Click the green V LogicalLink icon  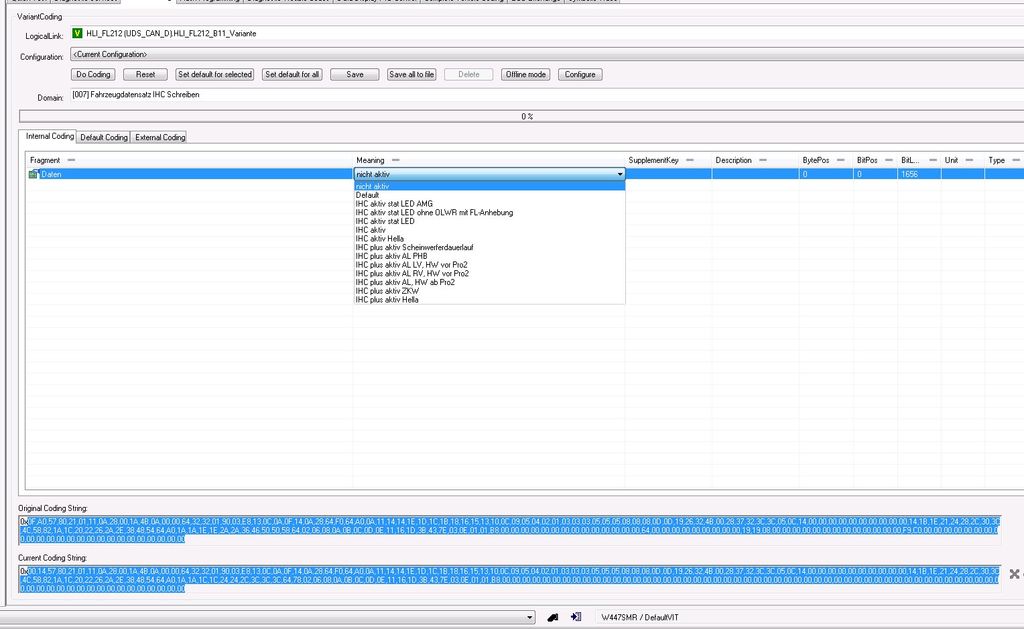(78, 34)
